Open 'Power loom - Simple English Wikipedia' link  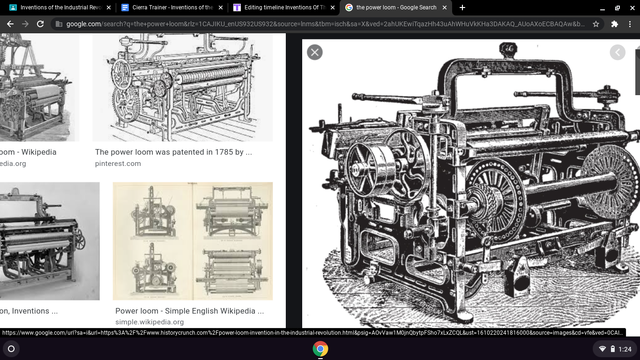pos(189,311)
